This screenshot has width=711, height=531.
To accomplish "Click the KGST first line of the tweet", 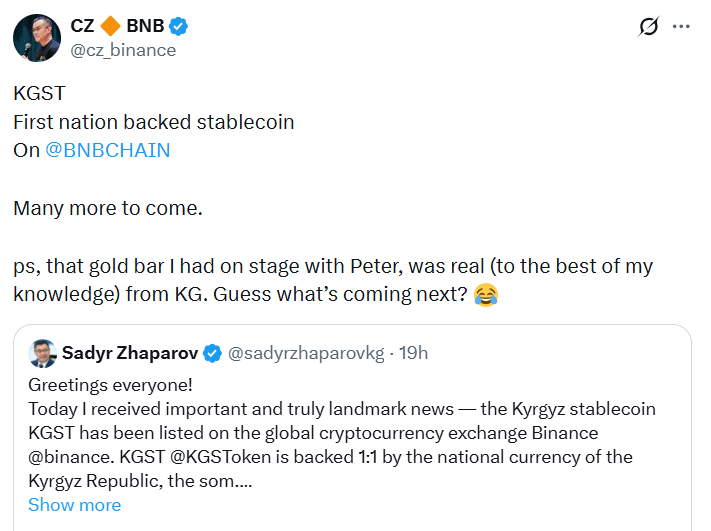I will [x=39, y=94].
